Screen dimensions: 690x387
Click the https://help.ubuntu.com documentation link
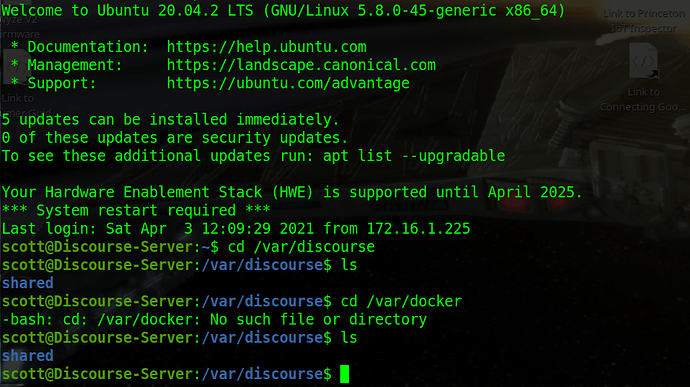click(x=266, y=47)
